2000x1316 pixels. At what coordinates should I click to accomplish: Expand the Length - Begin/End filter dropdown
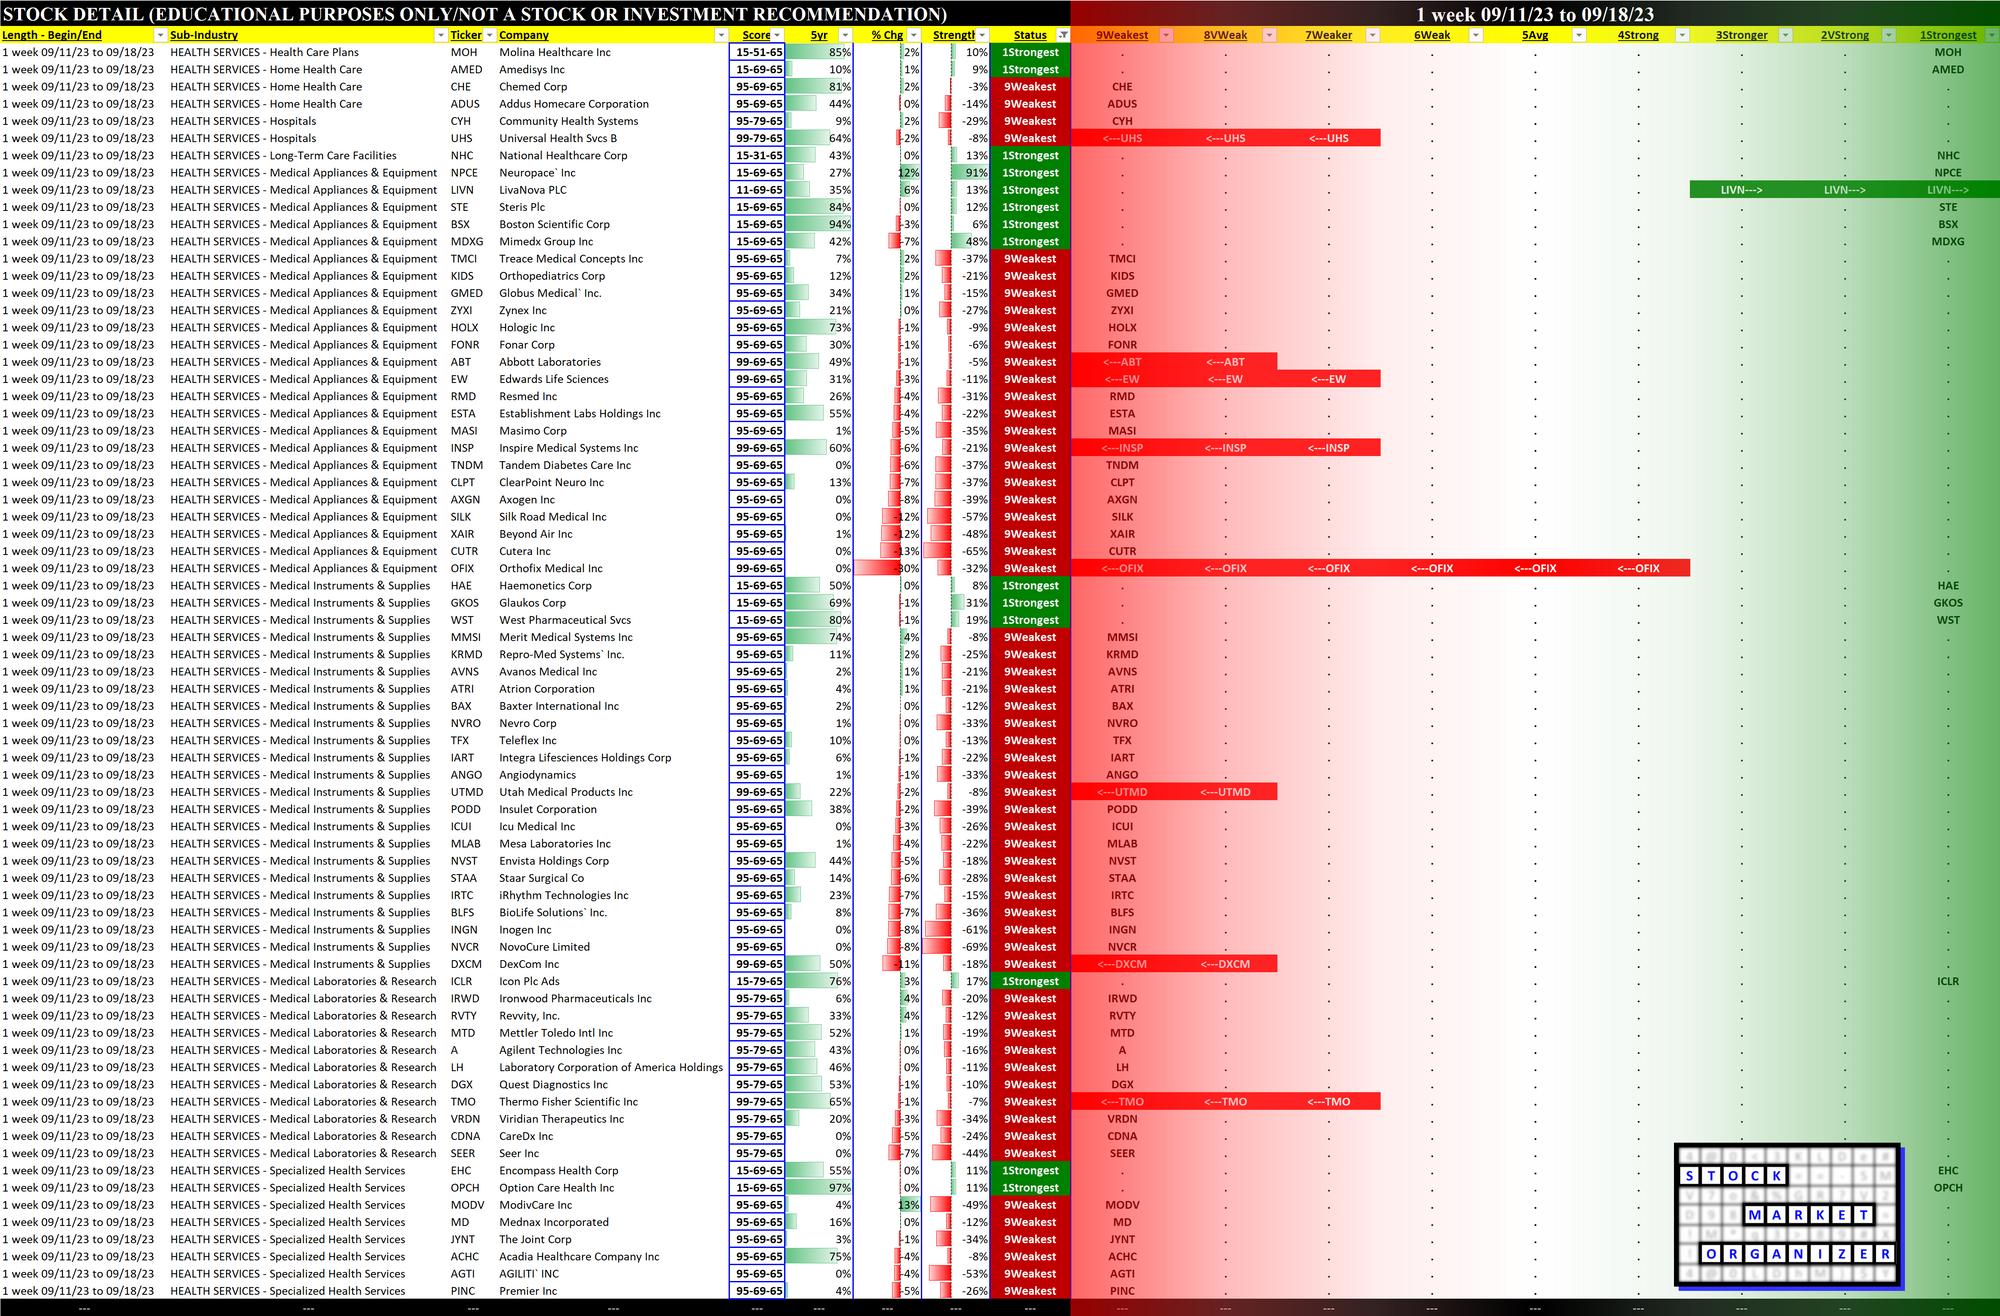(159, 35)
